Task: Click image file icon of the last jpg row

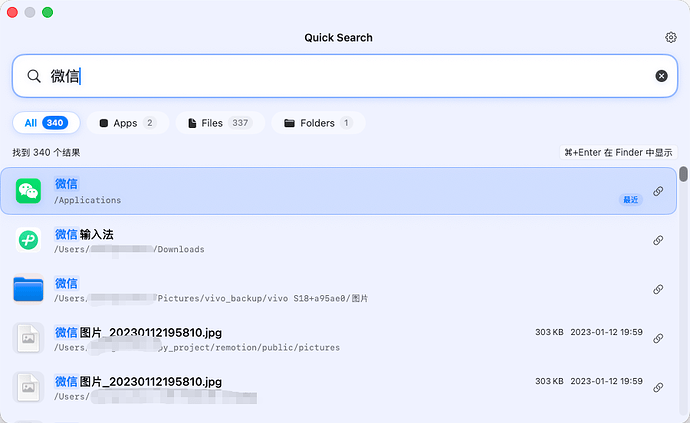Action: pos(29,387)
